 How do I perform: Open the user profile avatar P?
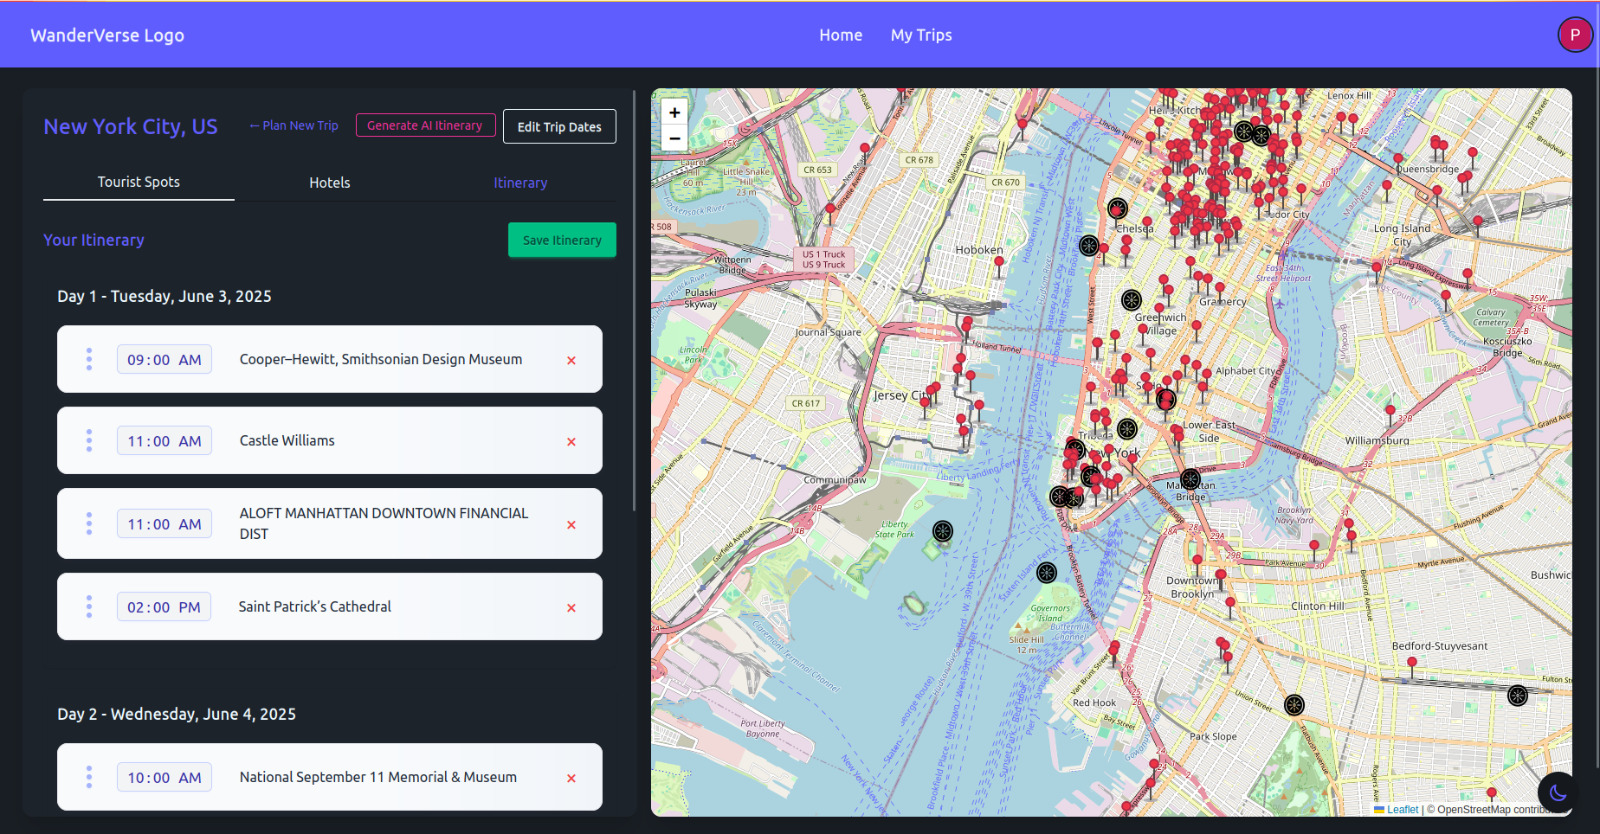pos(1574,35)
